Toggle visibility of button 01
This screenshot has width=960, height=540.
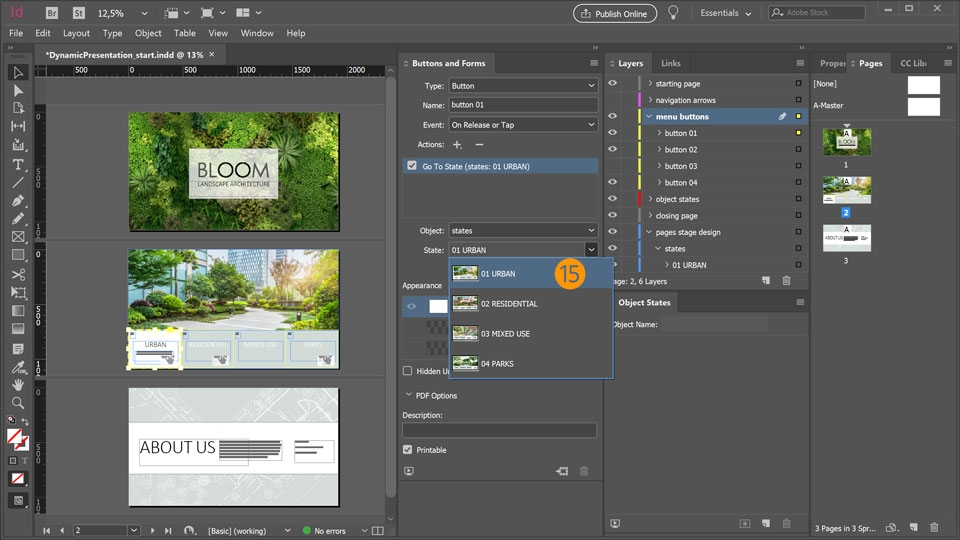click(612, 132)
